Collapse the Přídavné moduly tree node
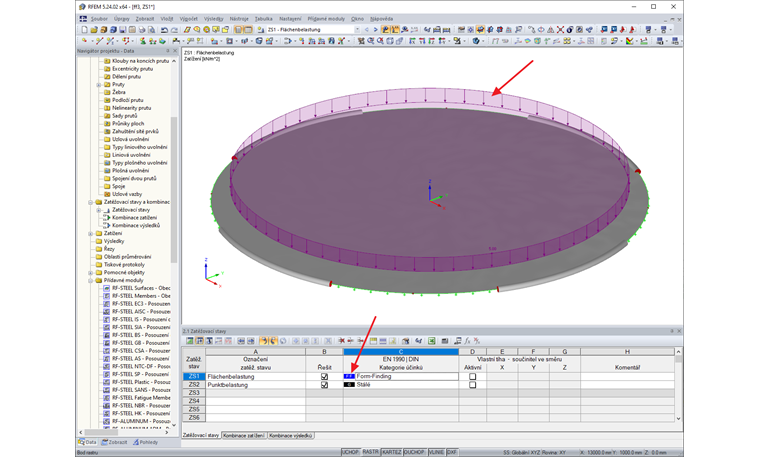Screen dimensions: 760x457 [91, 280]
